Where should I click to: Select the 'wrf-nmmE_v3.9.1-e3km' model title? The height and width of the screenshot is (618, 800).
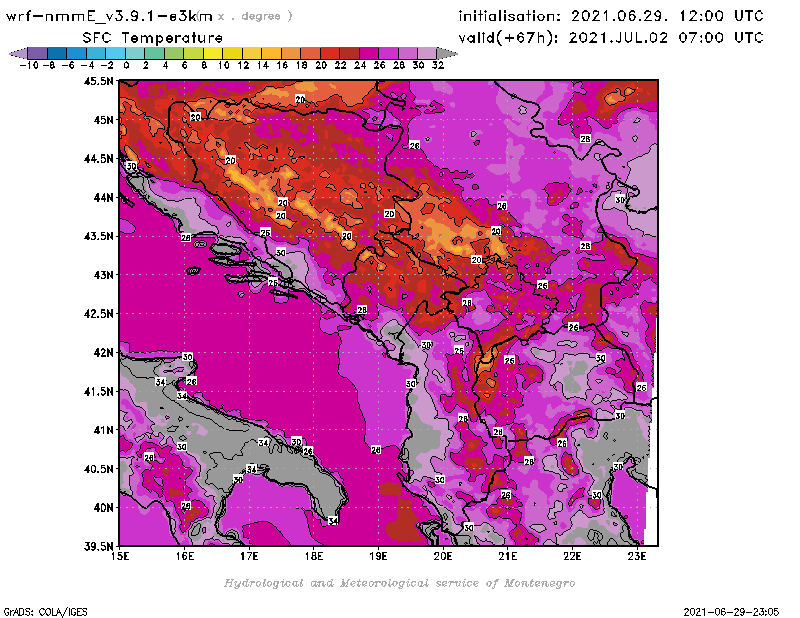coord(109,16)
